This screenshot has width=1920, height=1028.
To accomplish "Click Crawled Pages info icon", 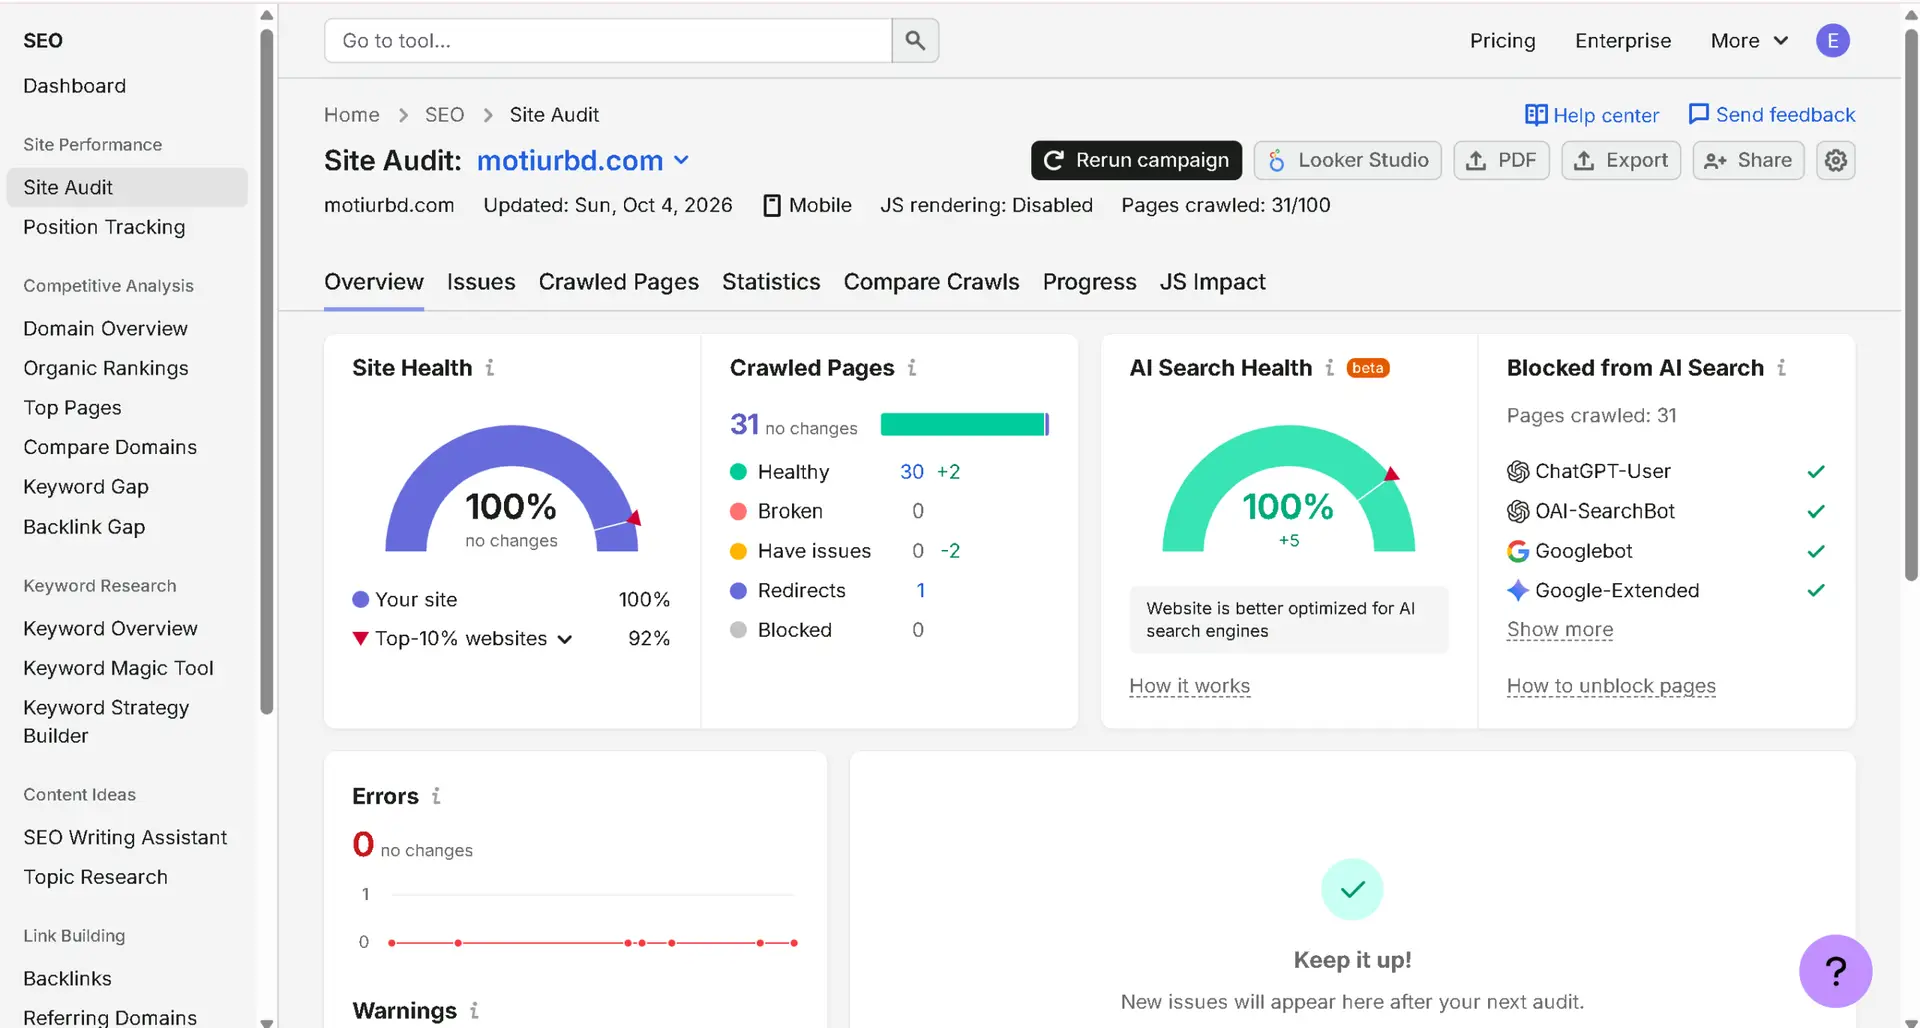I will (912, 368).
